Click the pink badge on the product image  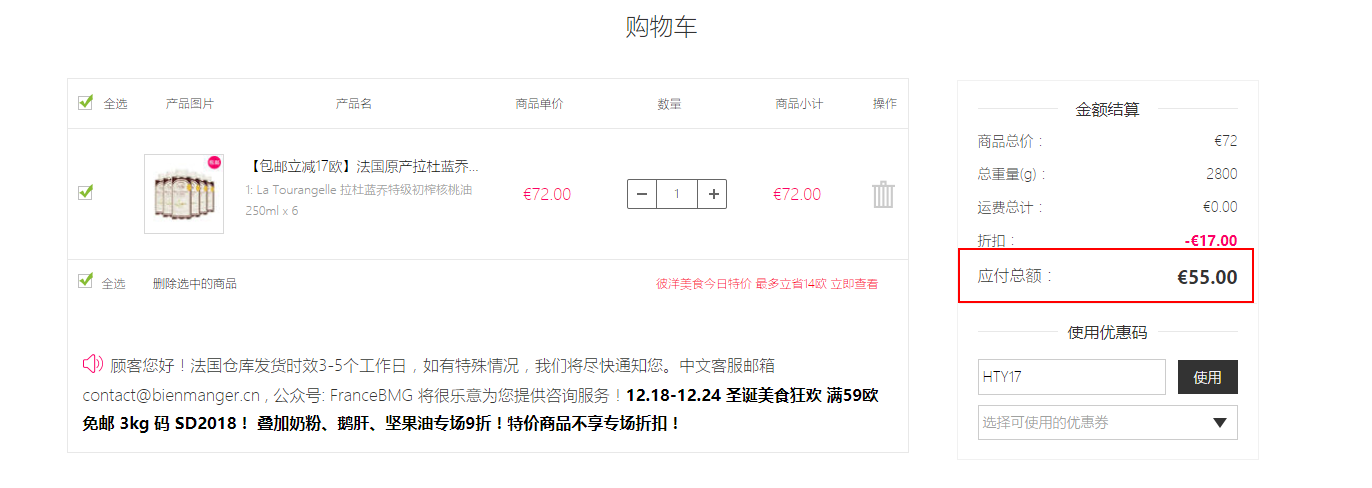[214, 162]
